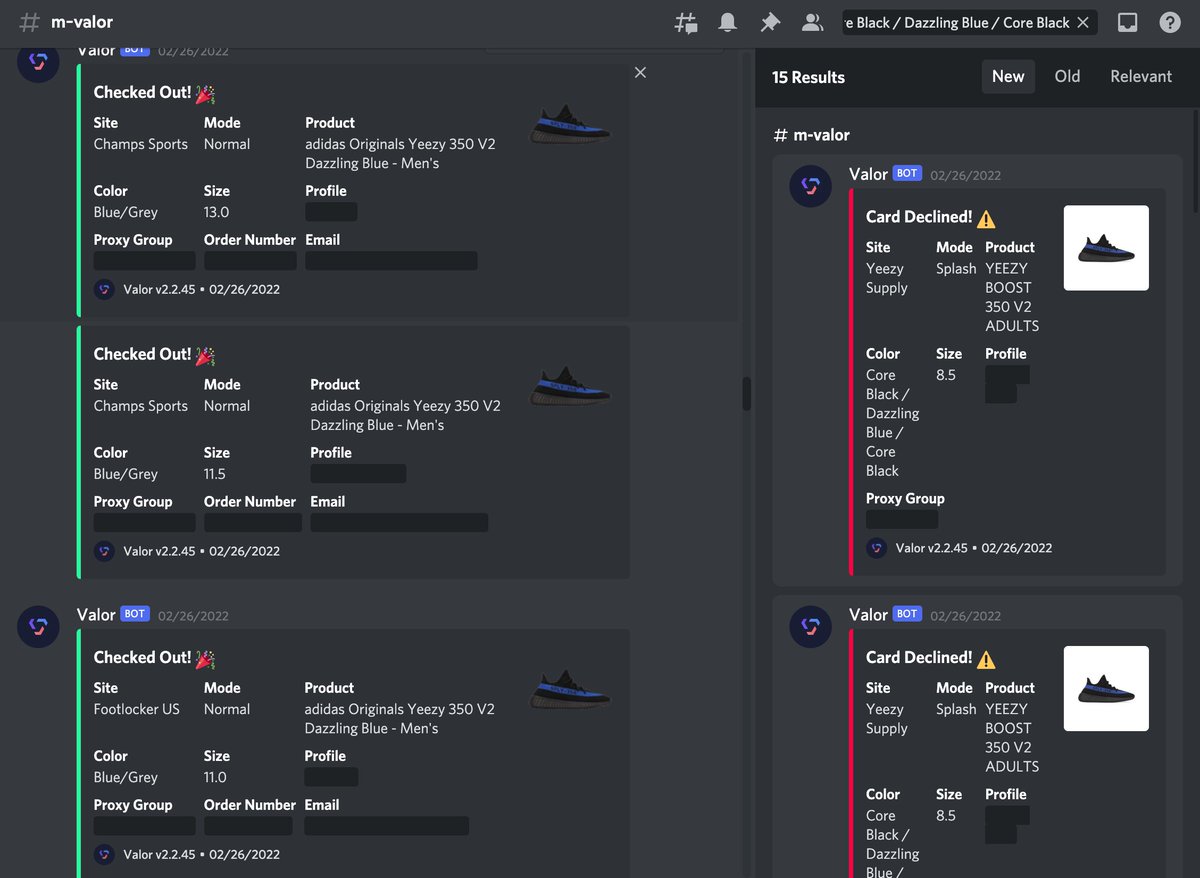Click party popper emoji in Footlocker US embed
Viewport: 1200px width, 878px height.
[x=205, y=659]
